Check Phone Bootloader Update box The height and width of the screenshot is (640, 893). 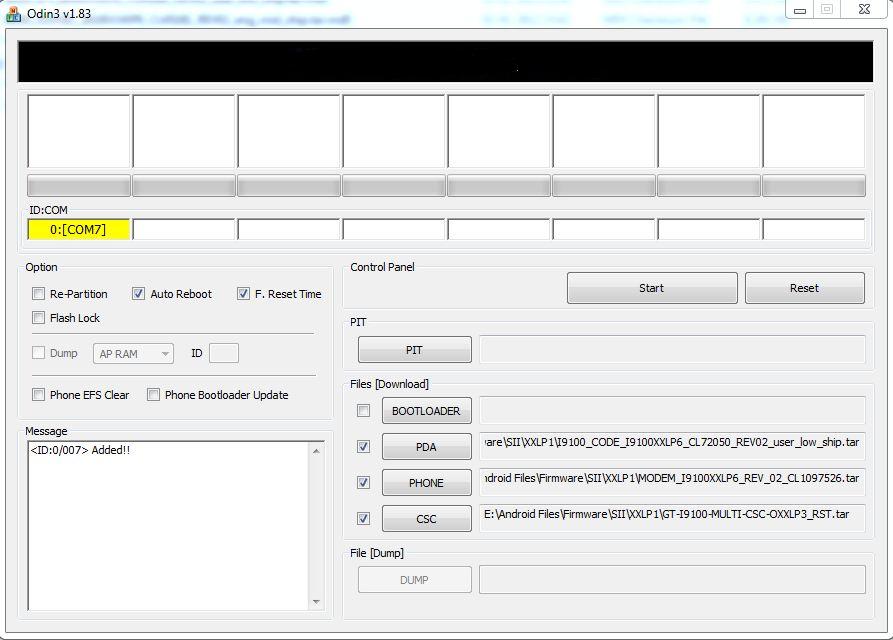coord(153,395)
